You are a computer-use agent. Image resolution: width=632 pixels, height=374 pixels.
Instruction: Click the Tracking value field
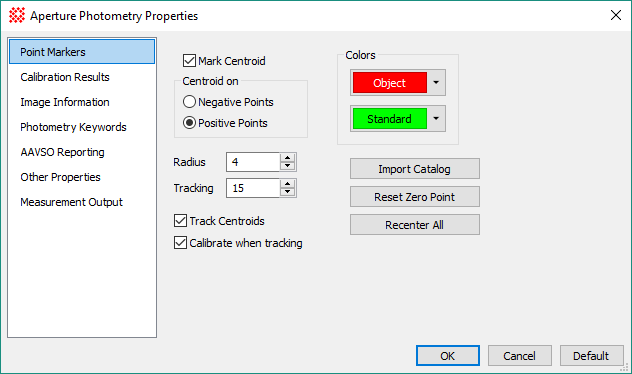click(253, 188)
